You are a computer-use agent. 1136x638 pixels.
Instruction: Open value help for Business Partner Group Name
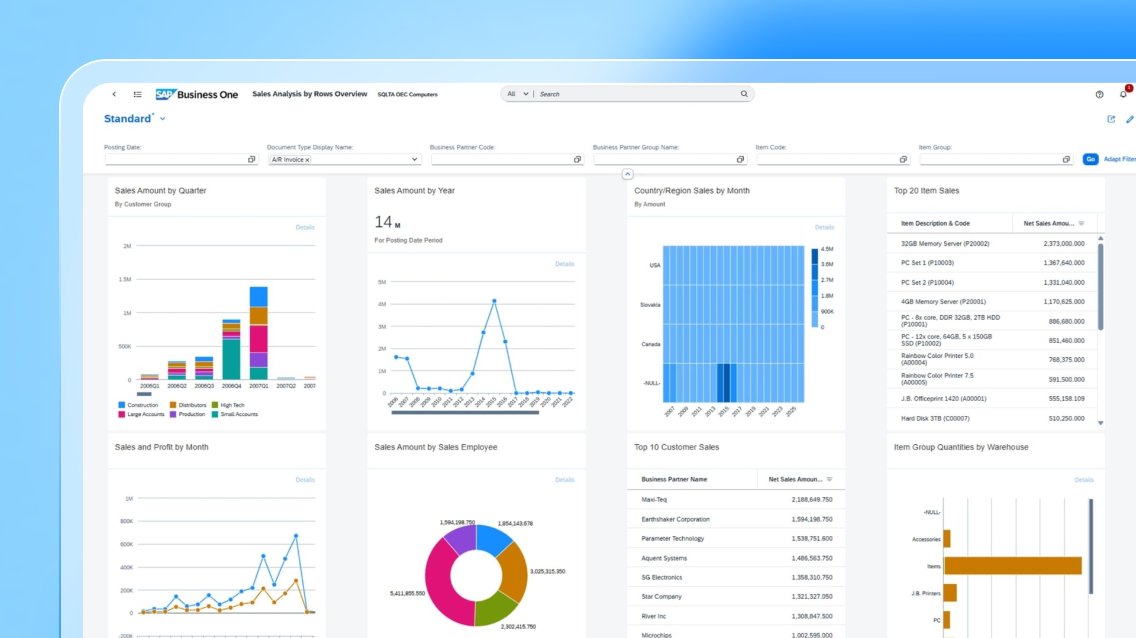pyautogui.click(x=740, y=159)
